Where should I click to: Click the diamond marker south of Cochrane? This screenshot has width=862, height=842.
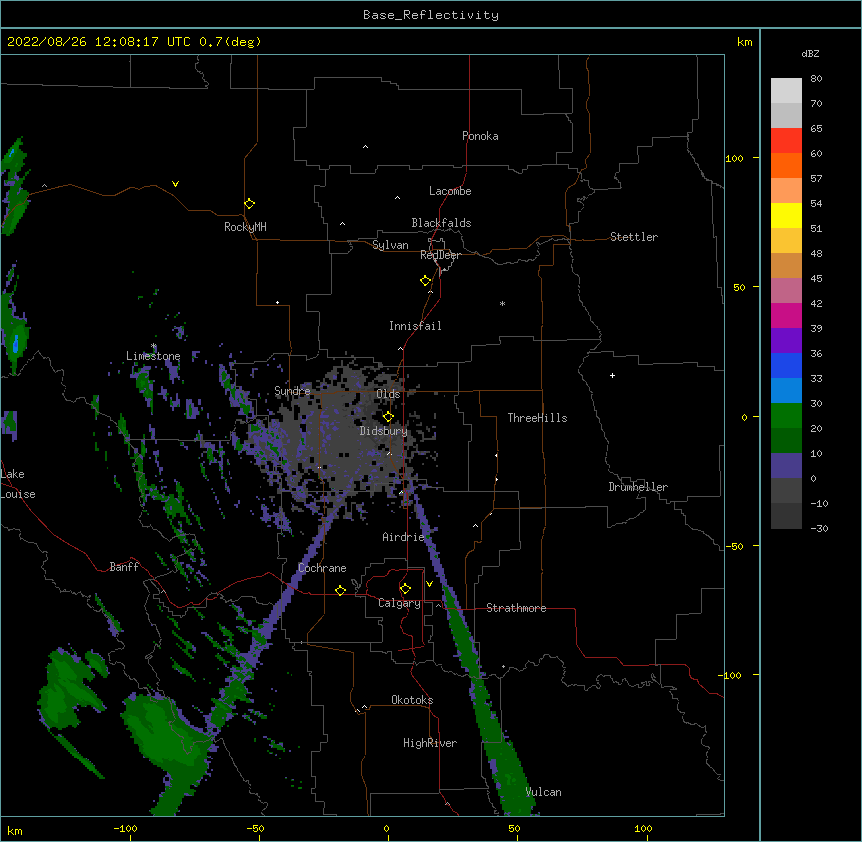click(340, 590)
